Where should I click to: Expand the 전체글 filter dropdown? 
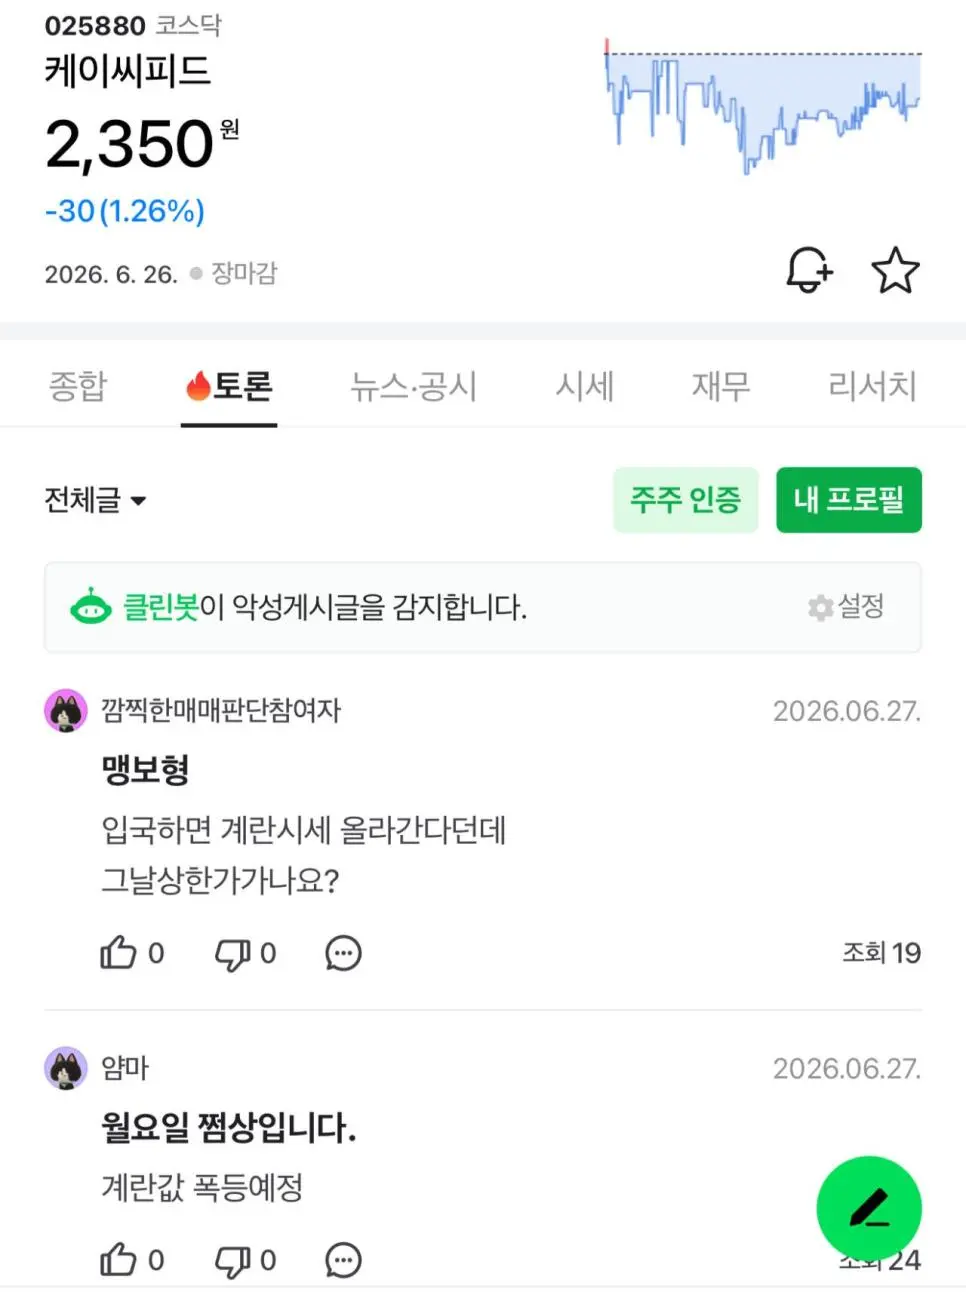95,499
